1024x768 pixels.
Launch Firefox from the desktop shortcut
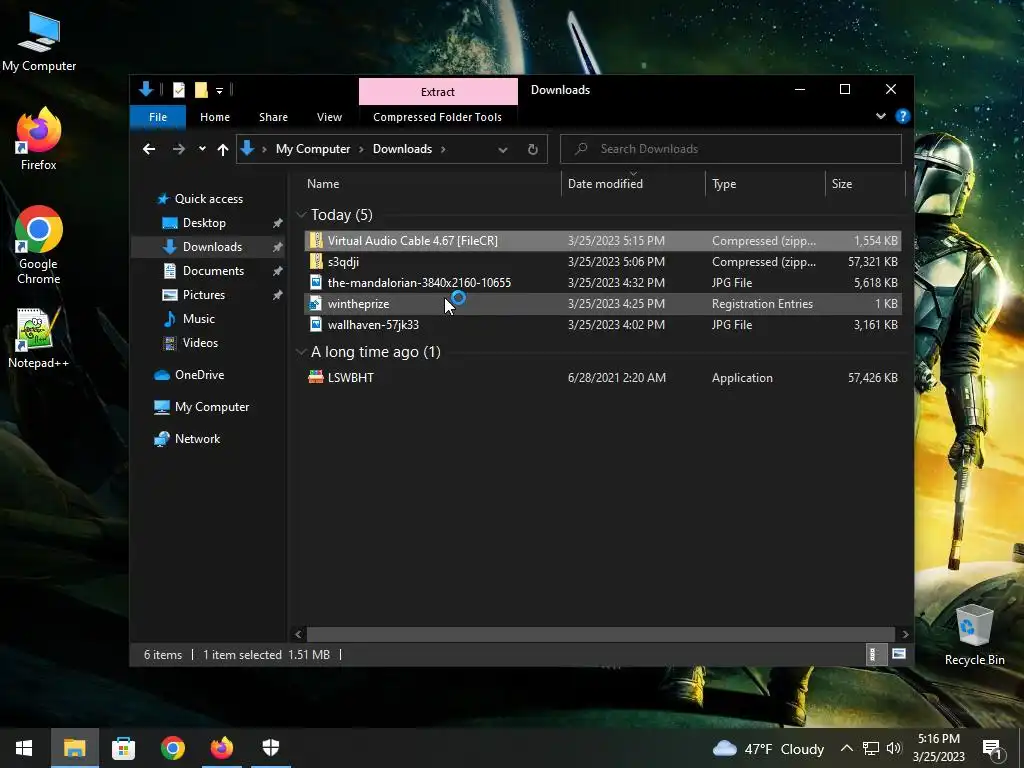(39, 140)
